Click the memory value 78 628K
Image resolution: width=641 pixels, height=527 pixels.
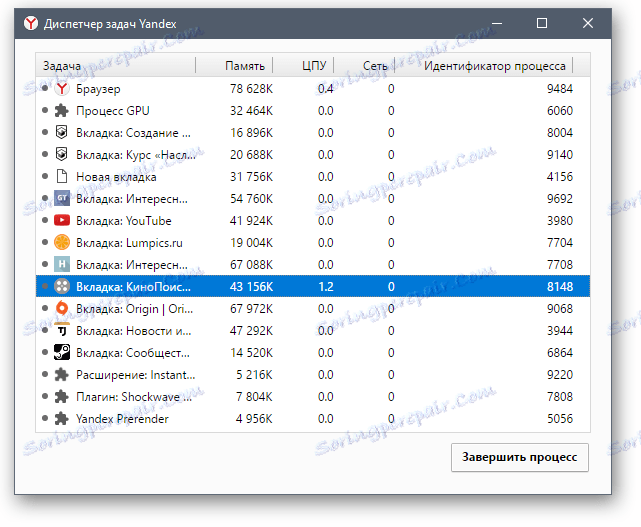point(251,89)
